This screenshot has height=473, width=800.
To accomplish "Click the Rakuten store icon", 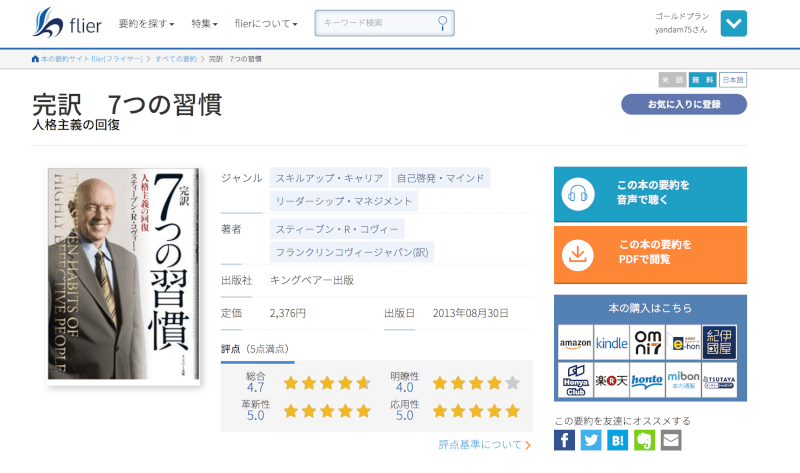I will coord(611,381).
